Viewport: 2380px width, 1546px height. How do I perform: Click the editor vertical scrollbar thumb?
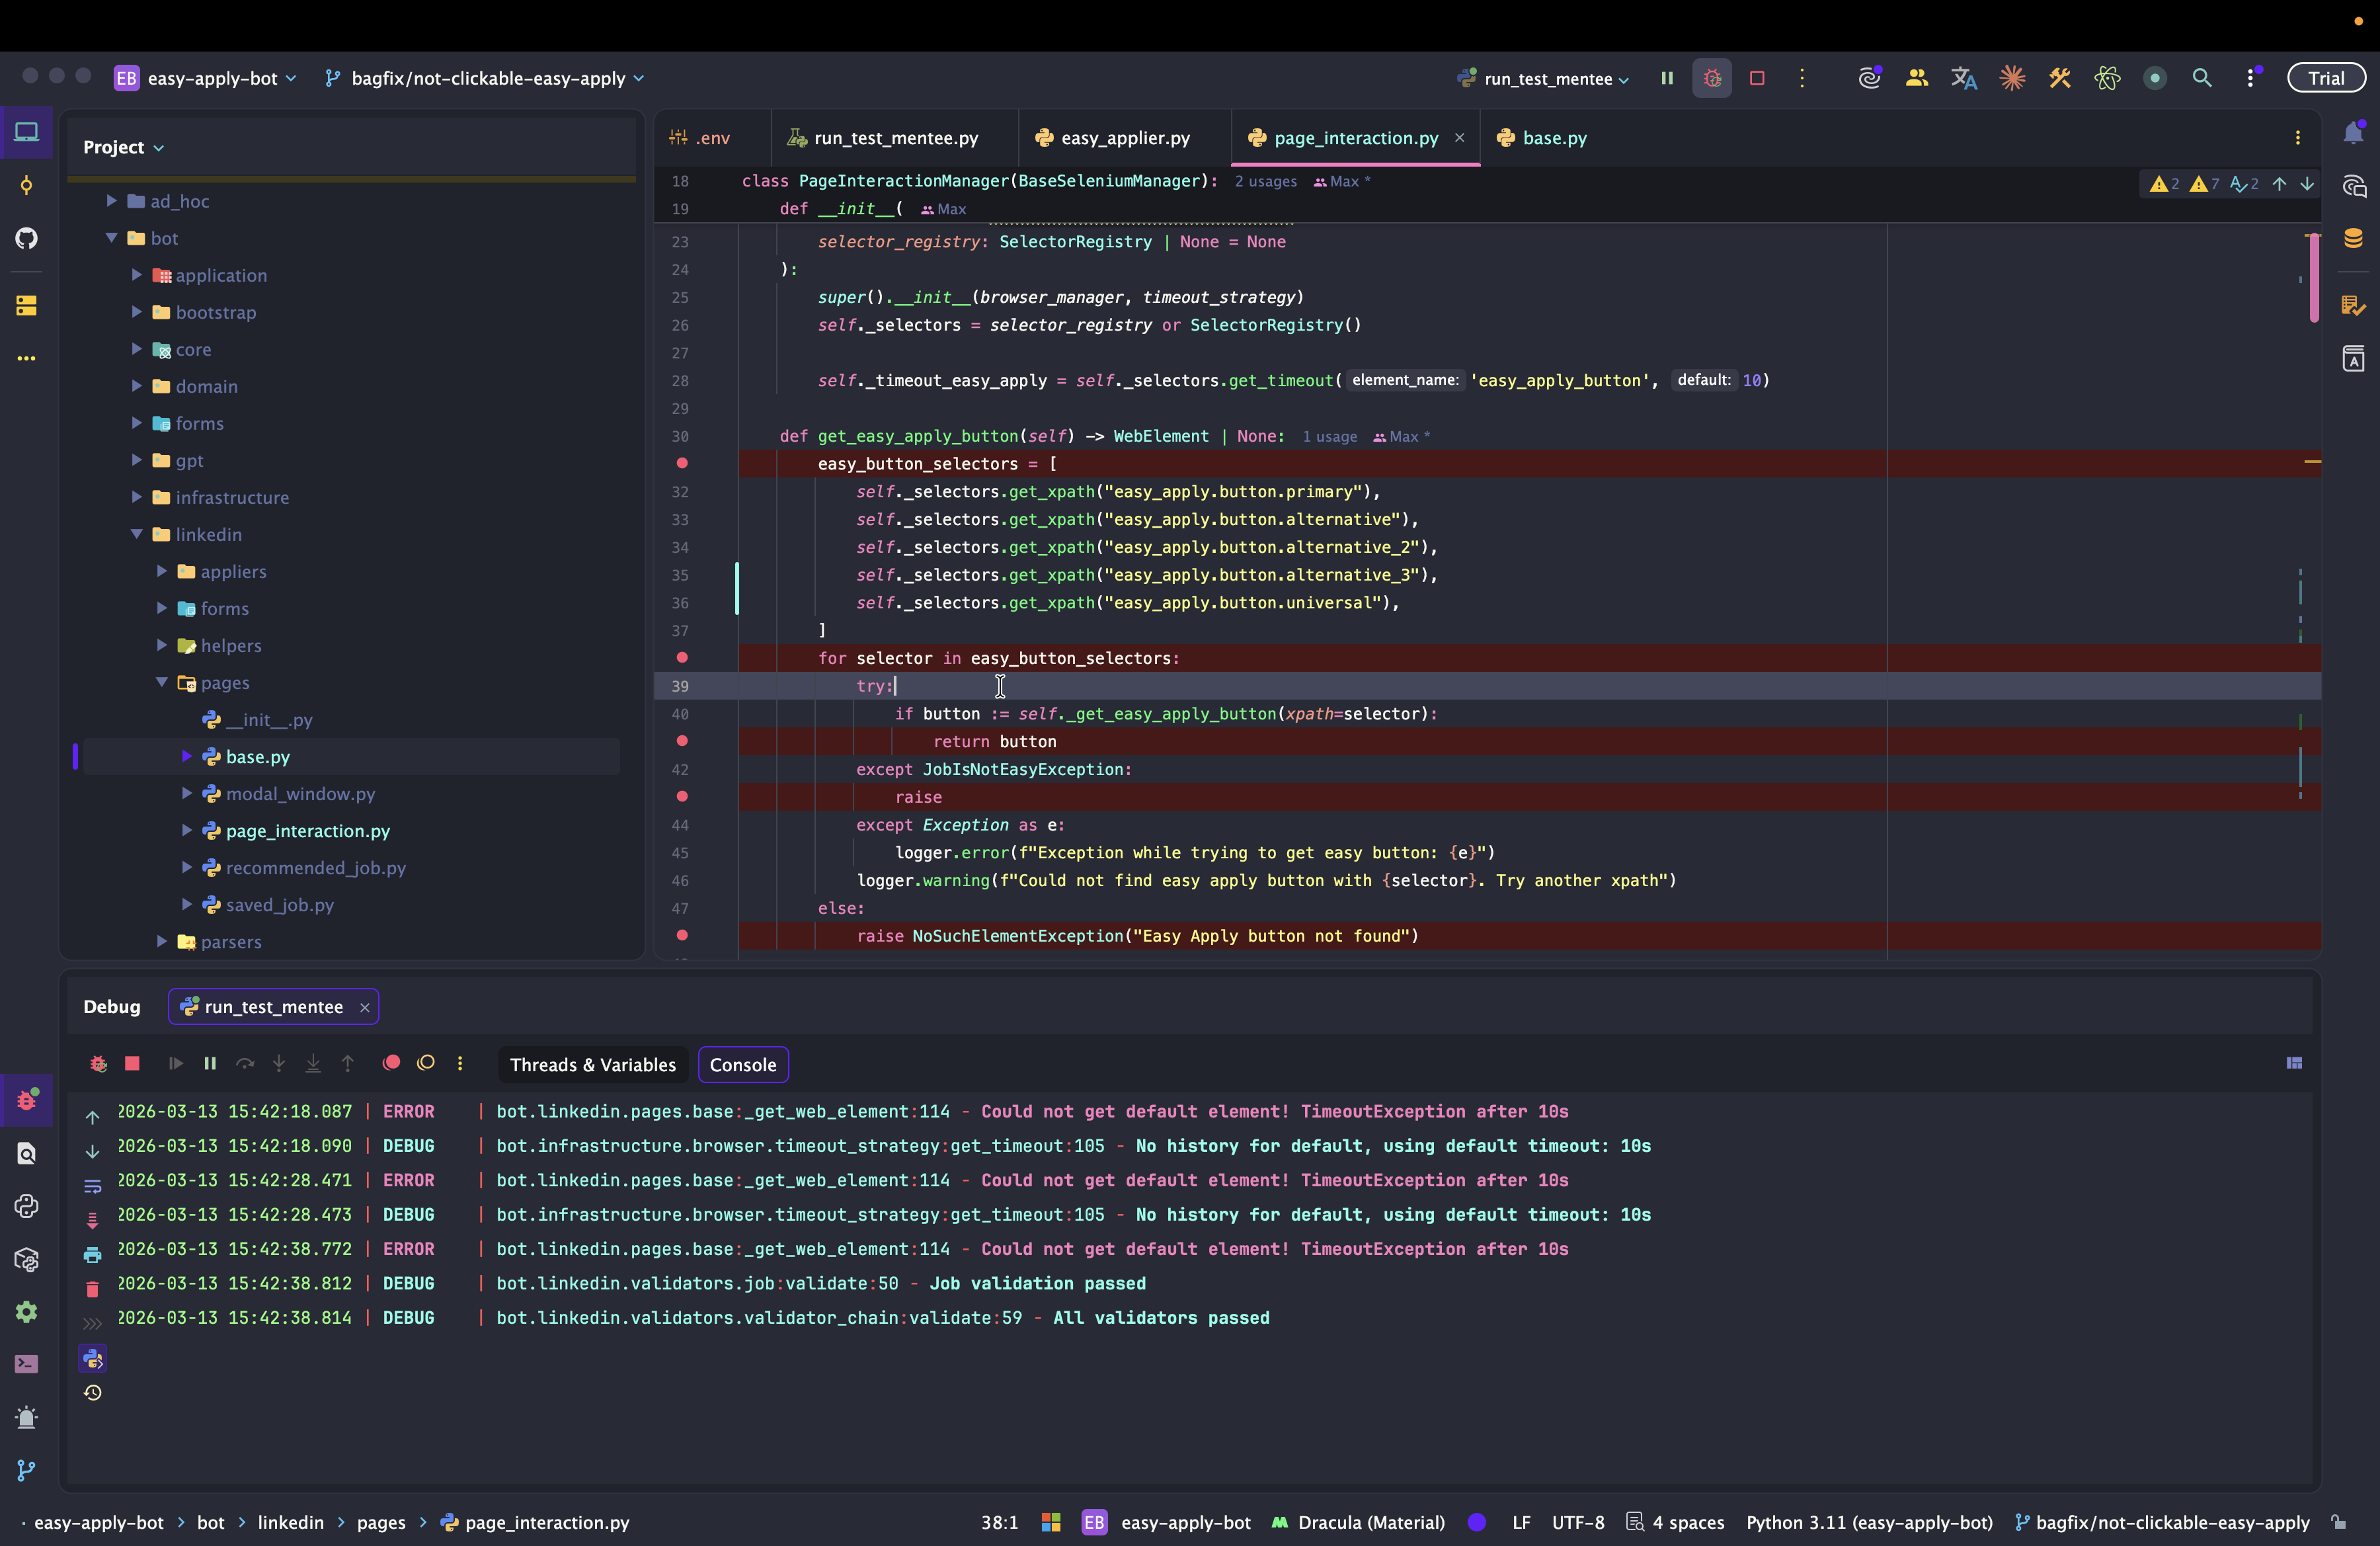(2314, 278)
